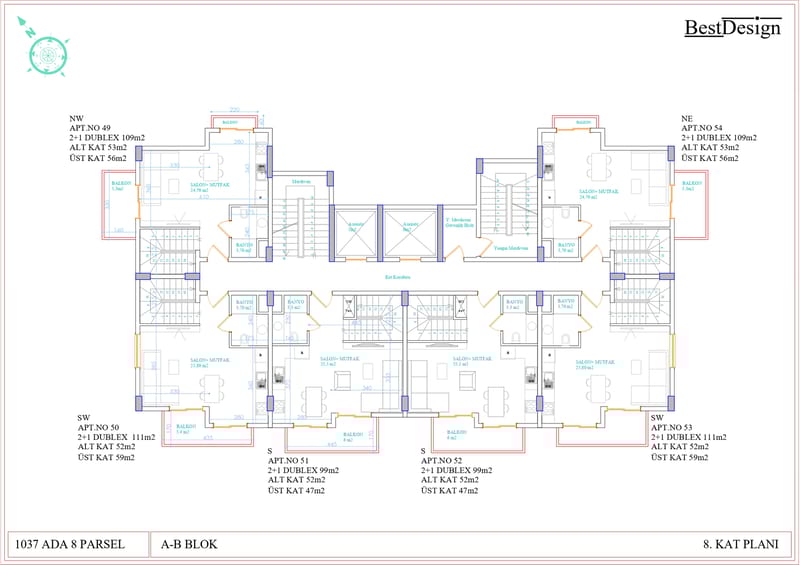
Task: Select the APT.NO 49 description text
Action: point(106,138)
